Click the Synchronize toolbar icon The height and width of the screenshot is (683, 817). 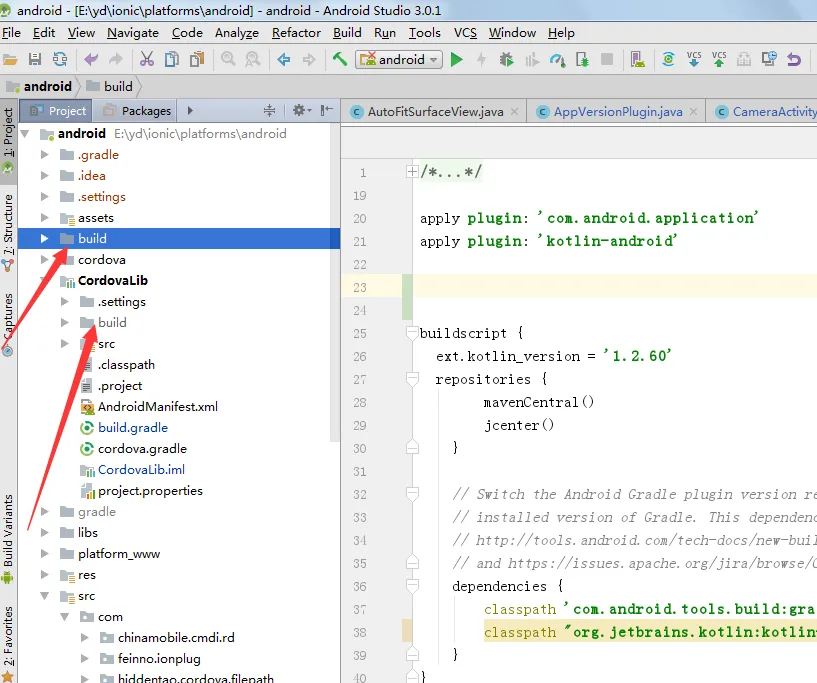click(x=60, y=59)
